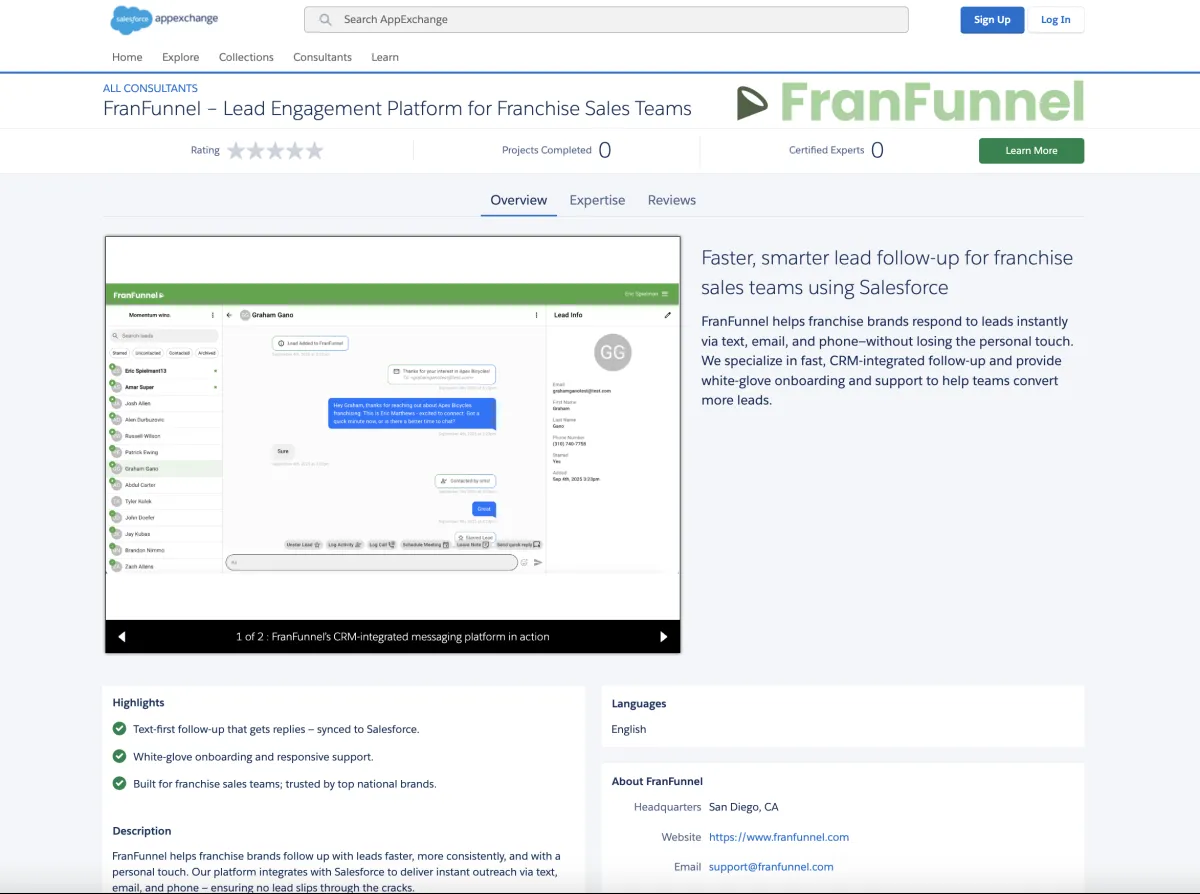Open the Consultants menu item
The width and height of the screenshot is (1200, 894).
click(322, 57)
